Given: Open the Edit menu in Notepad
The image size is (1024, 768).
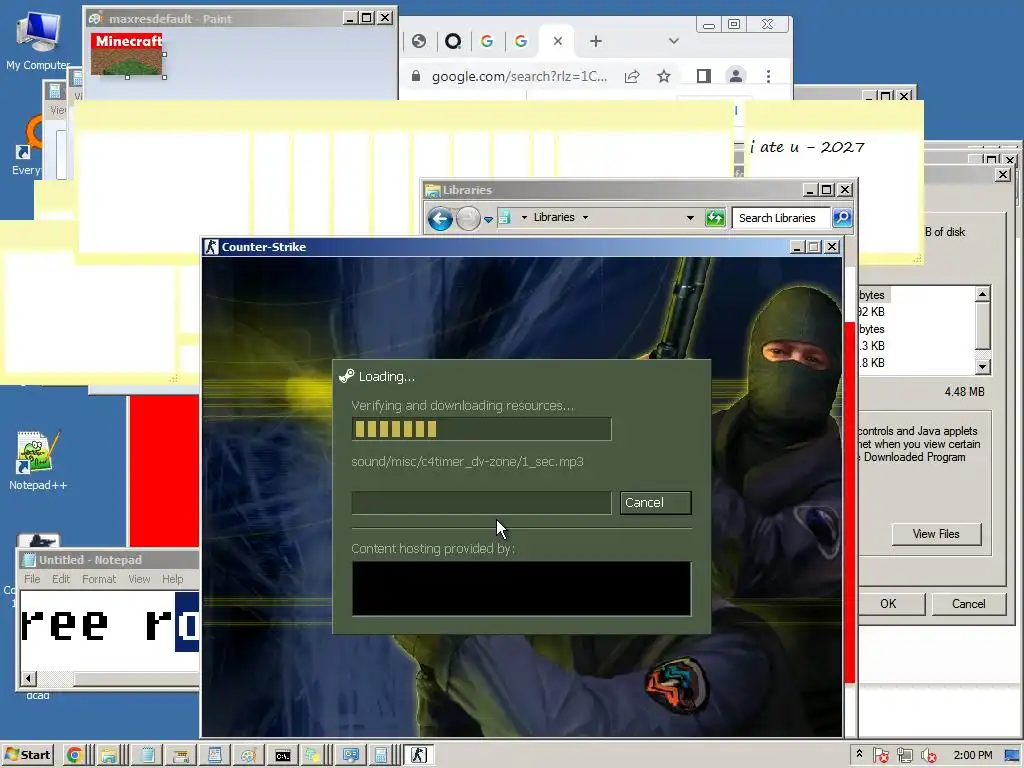Looking at the screenshot, I should [x=61, y=579].
